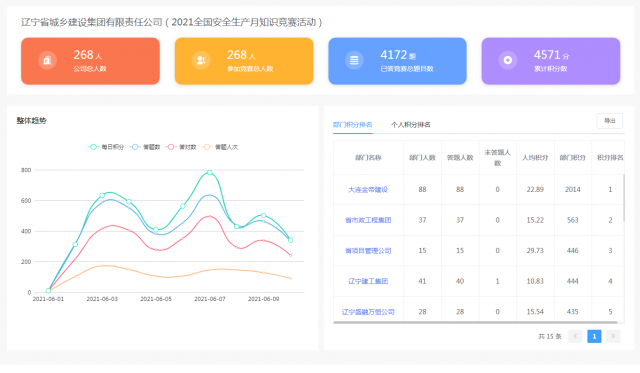Click the 4571 accumulated points value
This screenshot has height=373, width=640.
(x=547, y=55)
